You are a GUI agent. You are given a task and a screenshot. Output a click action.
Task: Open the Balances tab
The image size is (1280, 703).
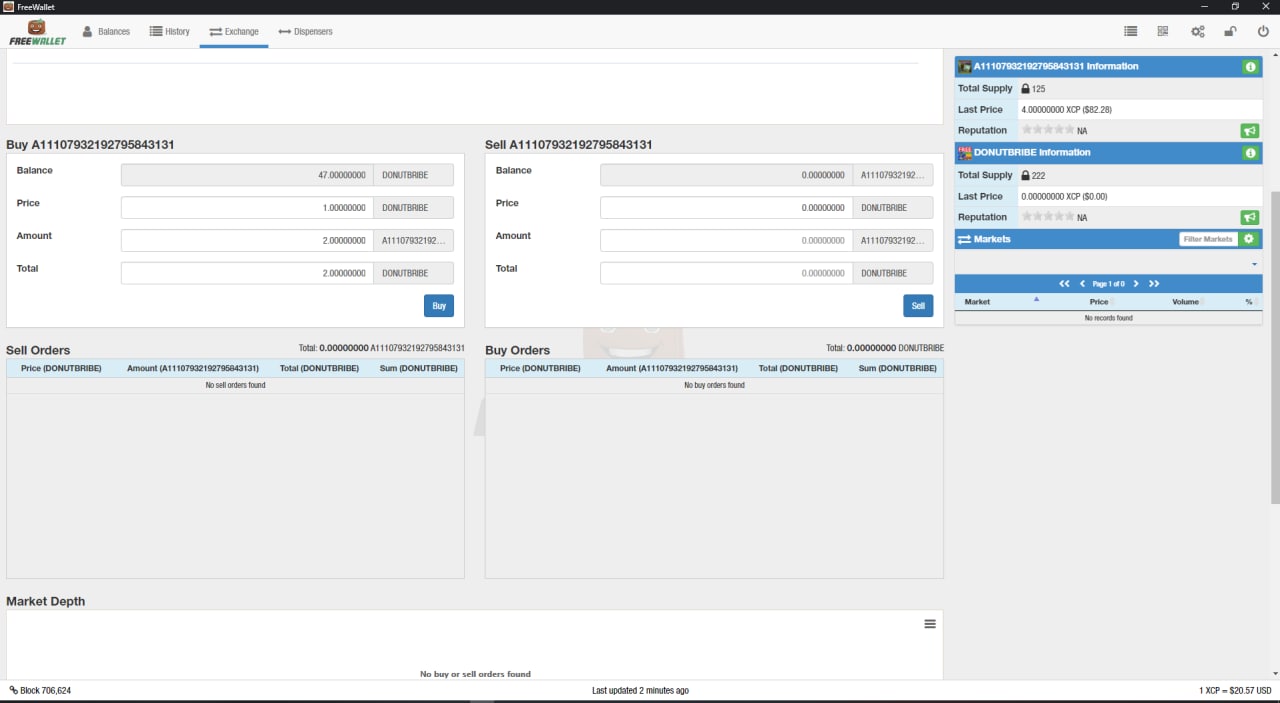pyautogui.click(x=106, y=31)
